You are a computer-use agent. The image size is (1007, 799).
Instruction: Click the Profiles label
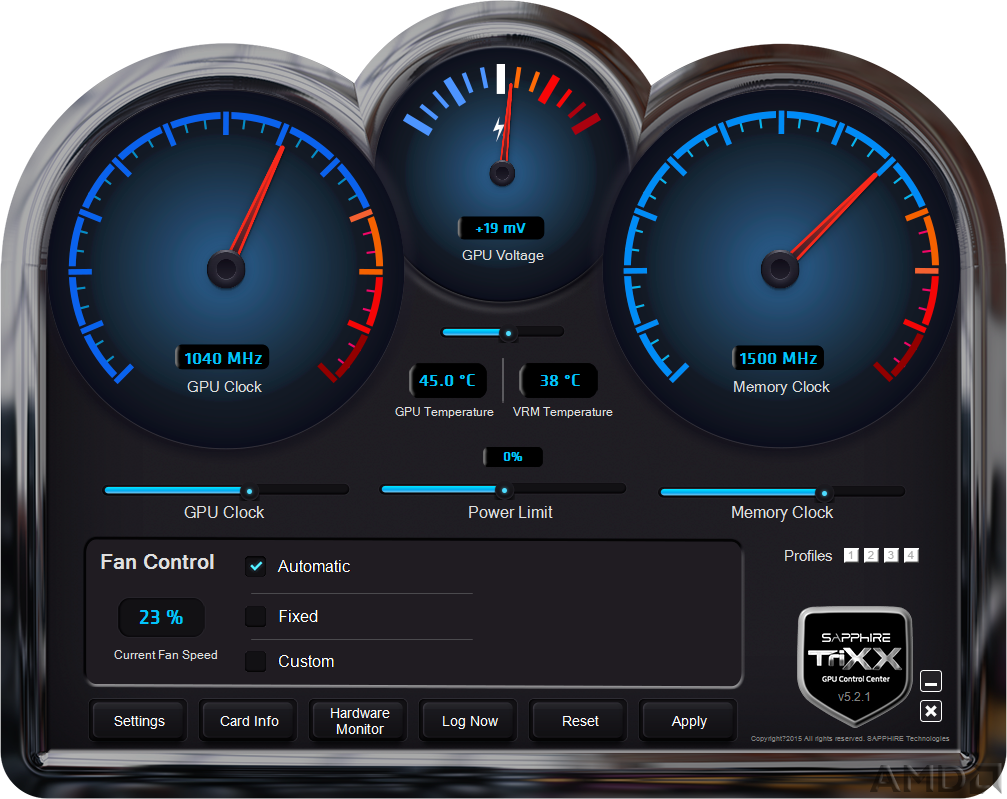point(808,556)
